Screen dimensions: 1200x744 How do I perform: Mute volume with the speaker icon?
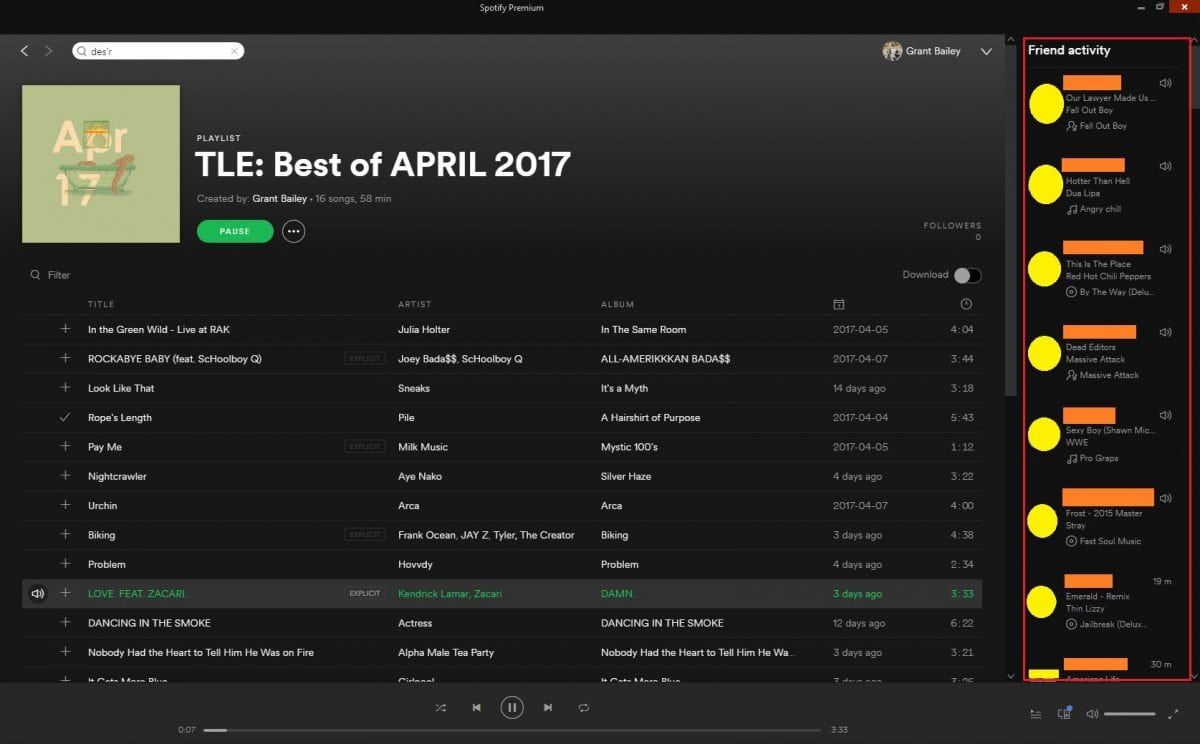(1092, 714)
